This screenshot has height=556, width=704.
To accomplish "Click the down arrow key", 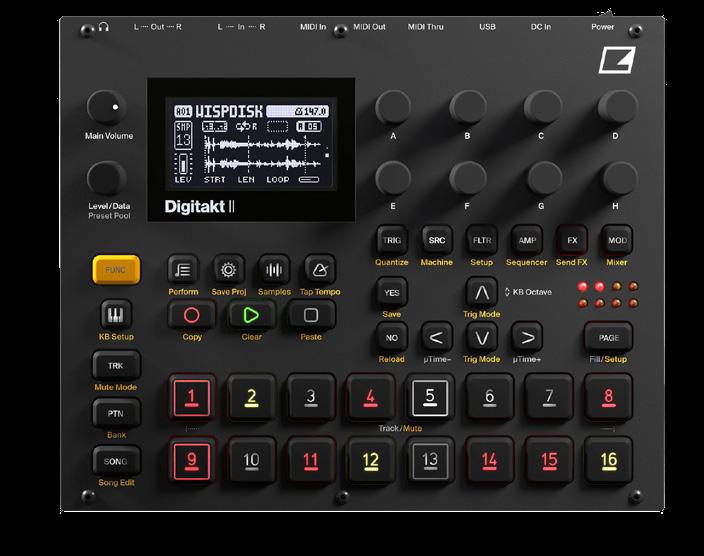I will point(482,338).
